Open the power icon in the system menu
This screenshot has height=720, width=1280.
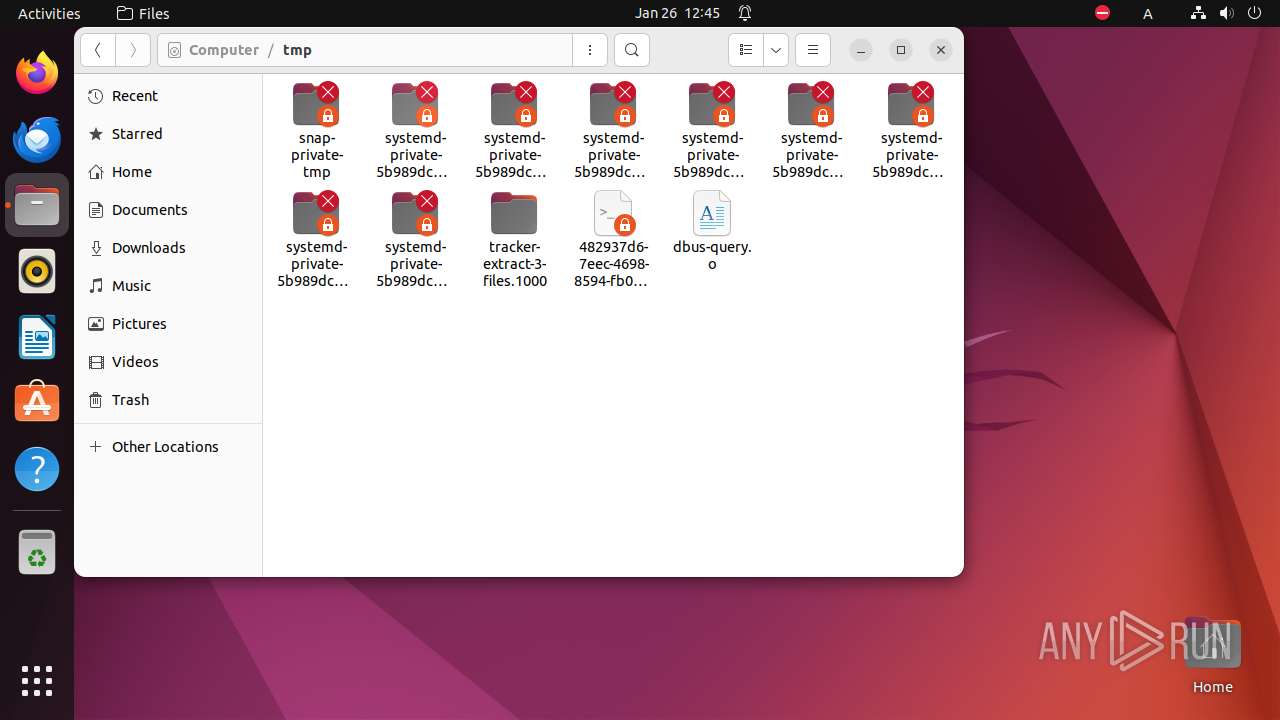coord(1256,13)
